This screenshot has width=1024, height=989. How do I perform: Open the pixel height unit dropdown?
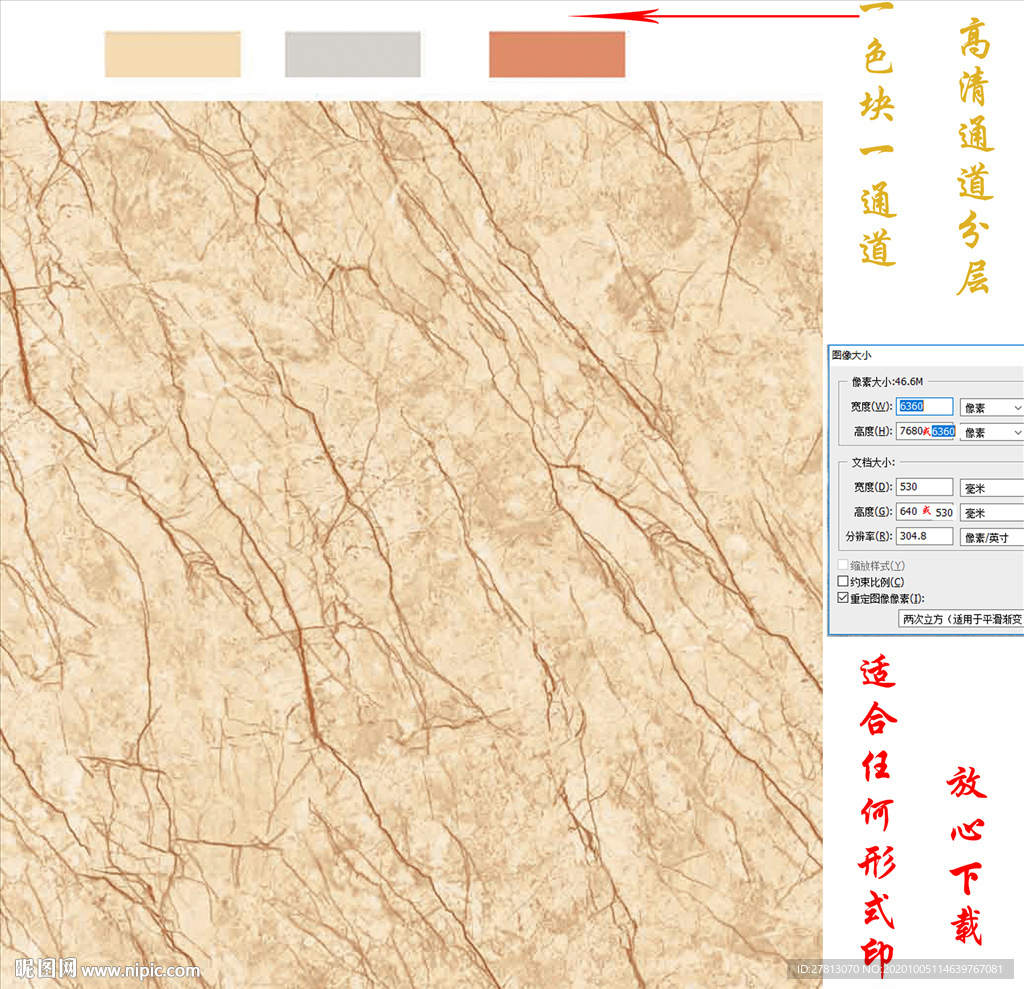tap(991, 432)
